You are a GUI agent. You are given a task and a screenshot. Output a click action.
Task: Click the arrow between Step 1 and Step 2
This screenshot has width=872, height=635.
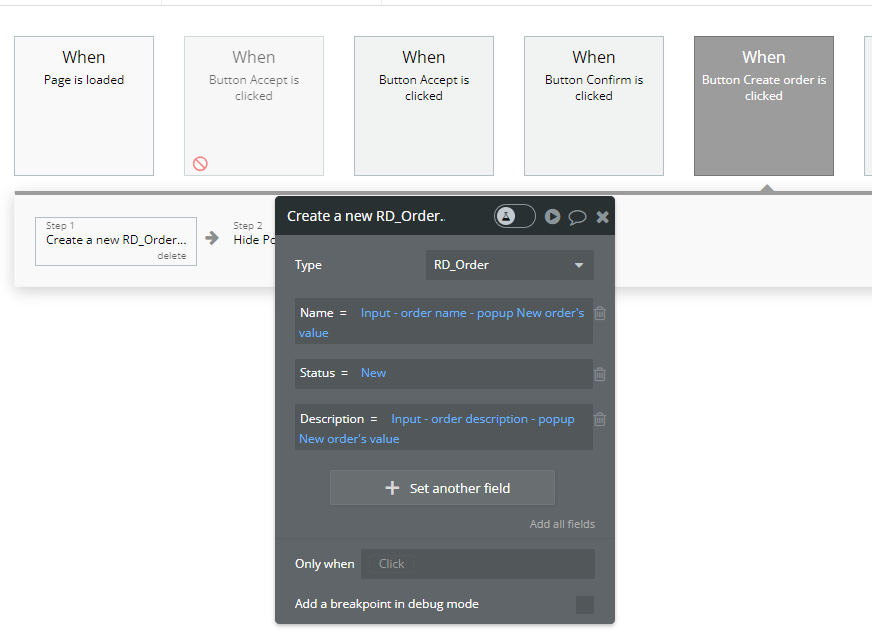click(212, 238)
